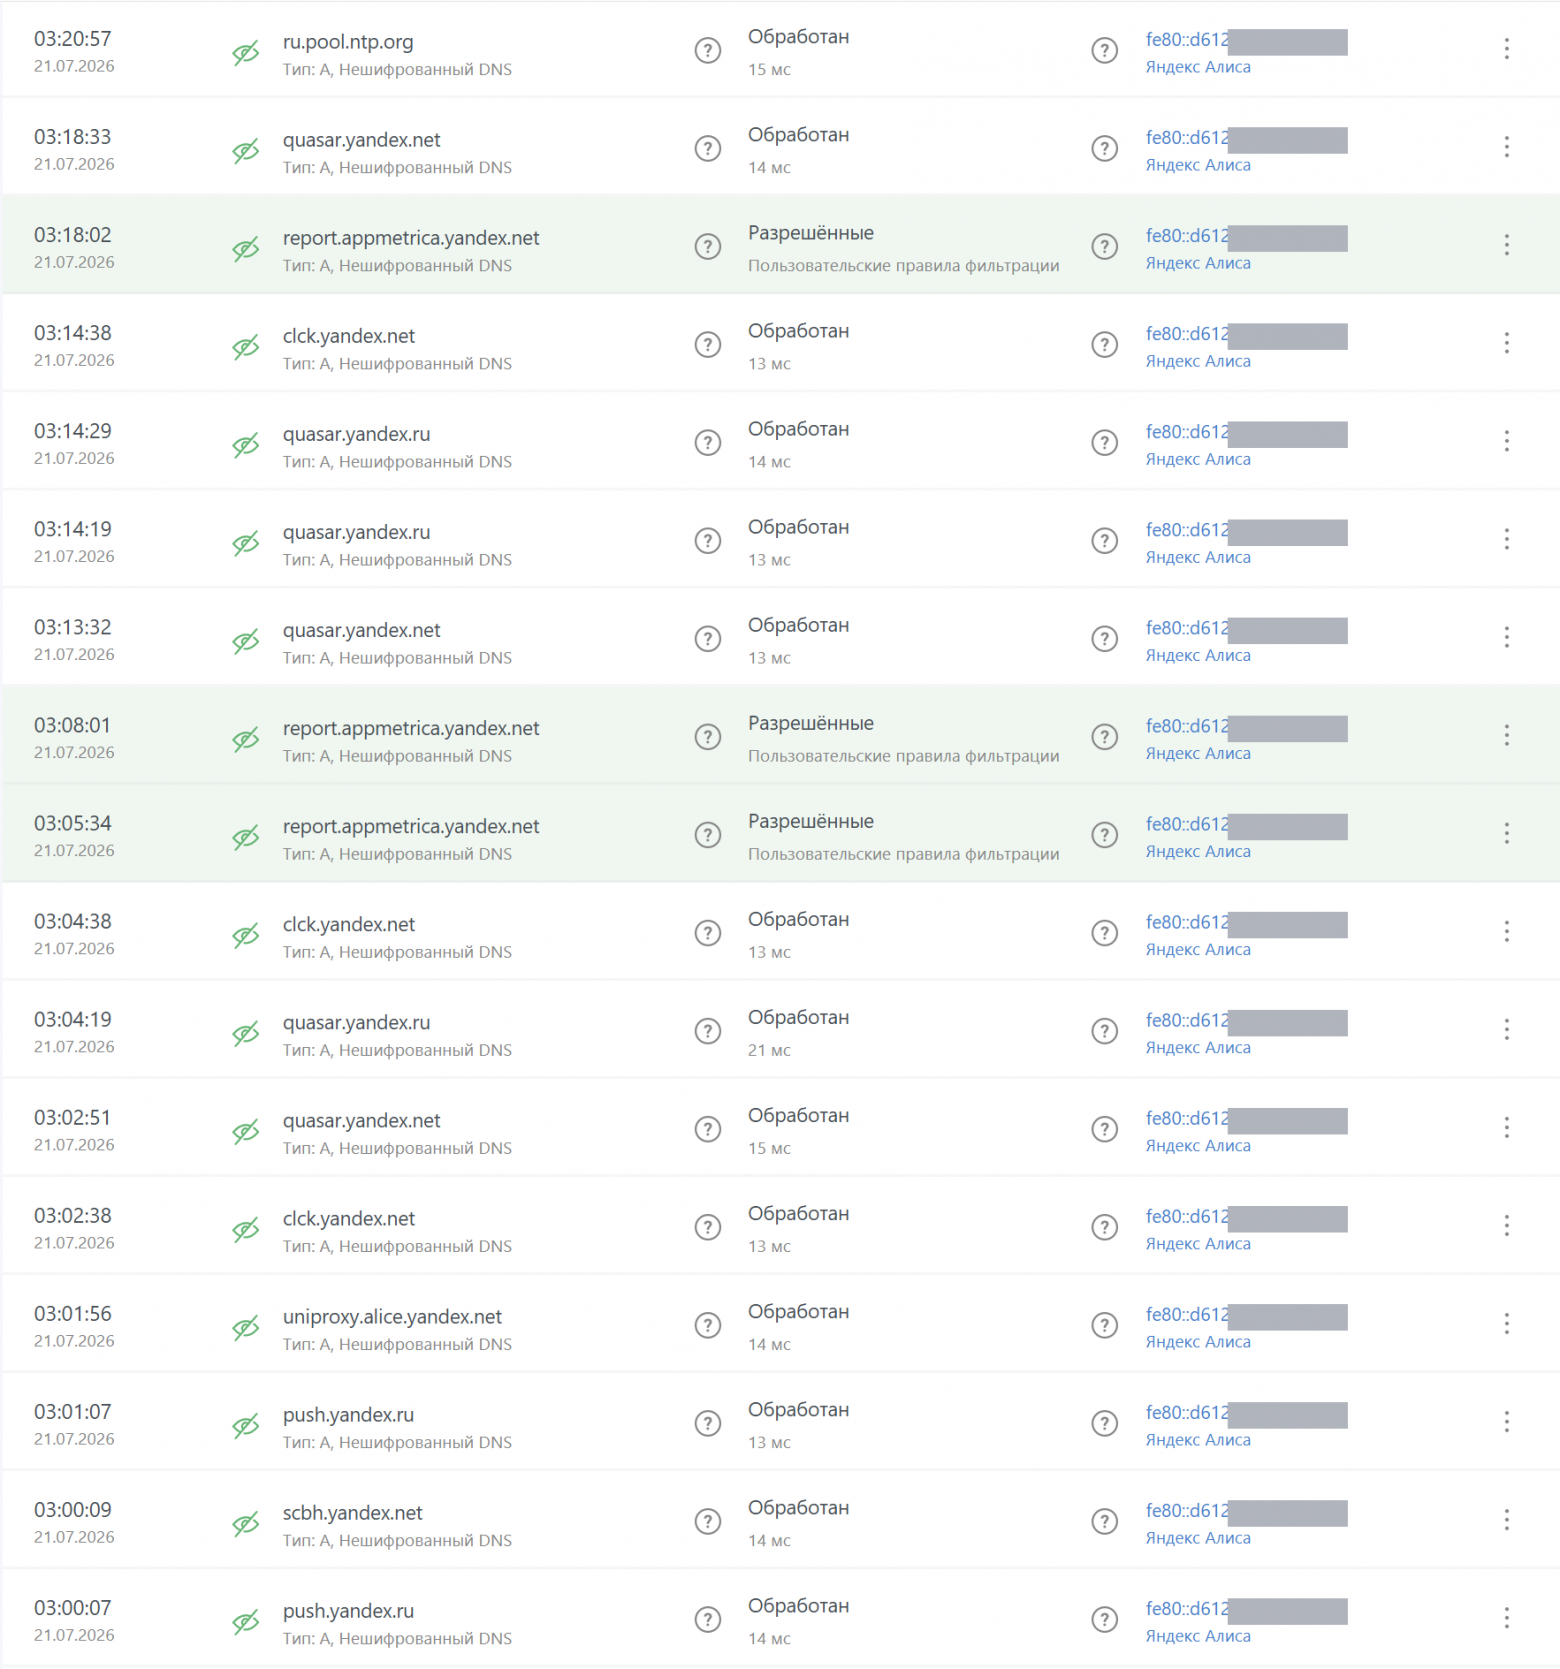Image resolution: width=1560 pixels, height=1669 pixels.
Task: Click the help icon next to ru.pool.ntp.org
Action: [707, 50]
